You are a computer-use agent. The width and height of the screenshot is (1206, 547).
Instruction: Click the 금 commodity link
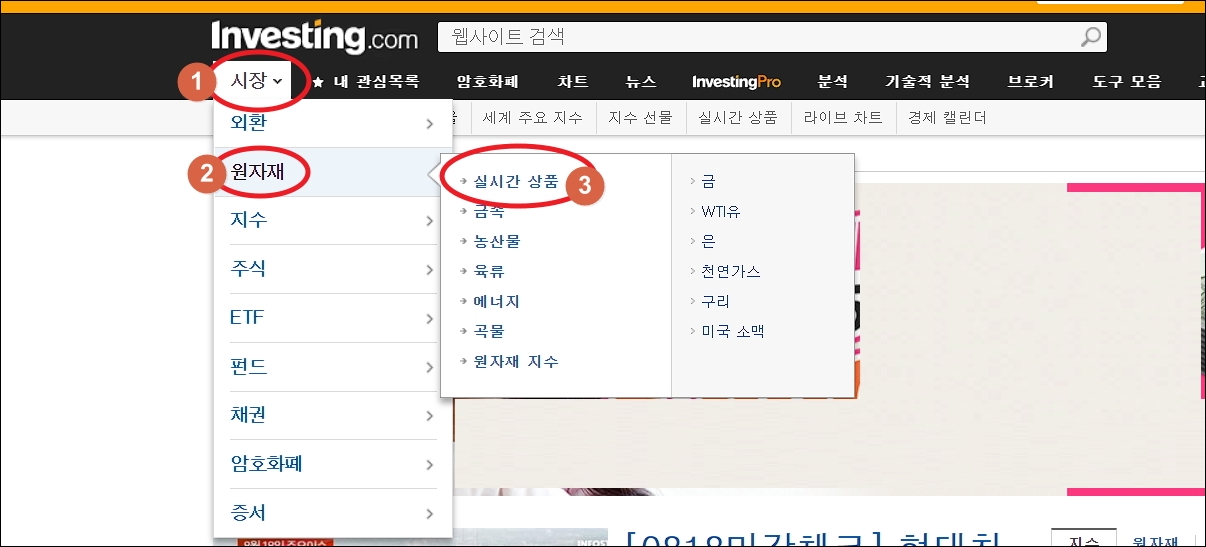coord(708,182)
